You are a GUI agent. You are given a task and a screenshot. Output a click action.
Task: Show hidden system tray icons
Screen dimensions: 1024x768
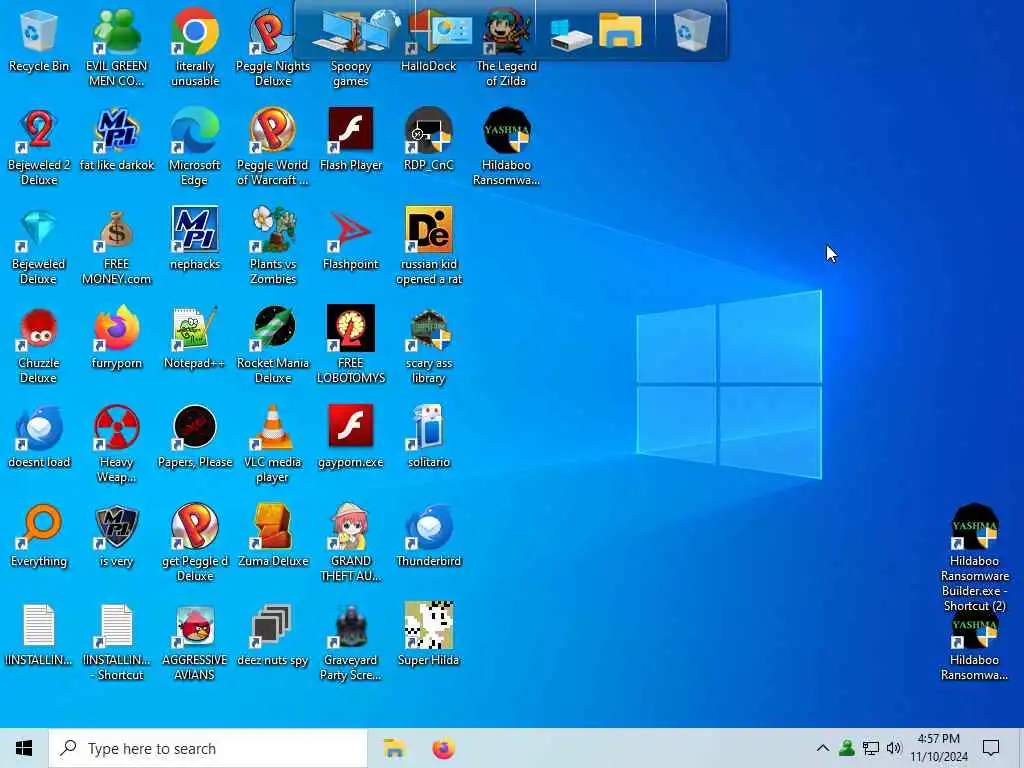click(x=822, y=748)
